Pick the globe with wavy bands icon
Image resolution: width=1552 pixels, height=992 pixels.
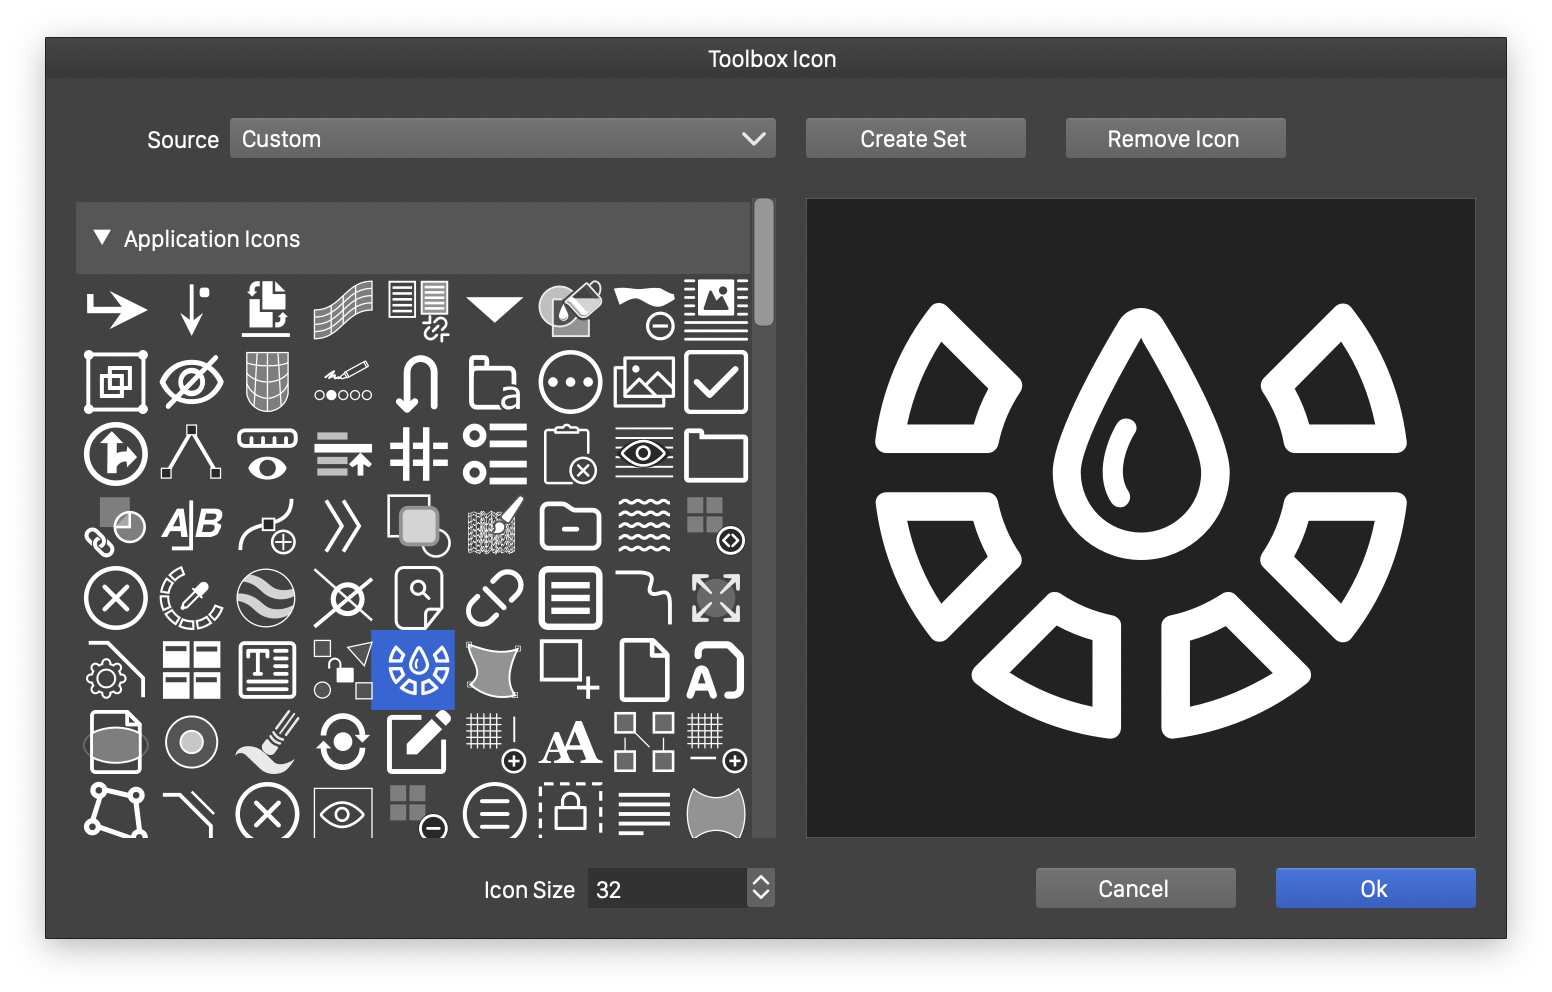pyautogui.click(x=266, y=598)
